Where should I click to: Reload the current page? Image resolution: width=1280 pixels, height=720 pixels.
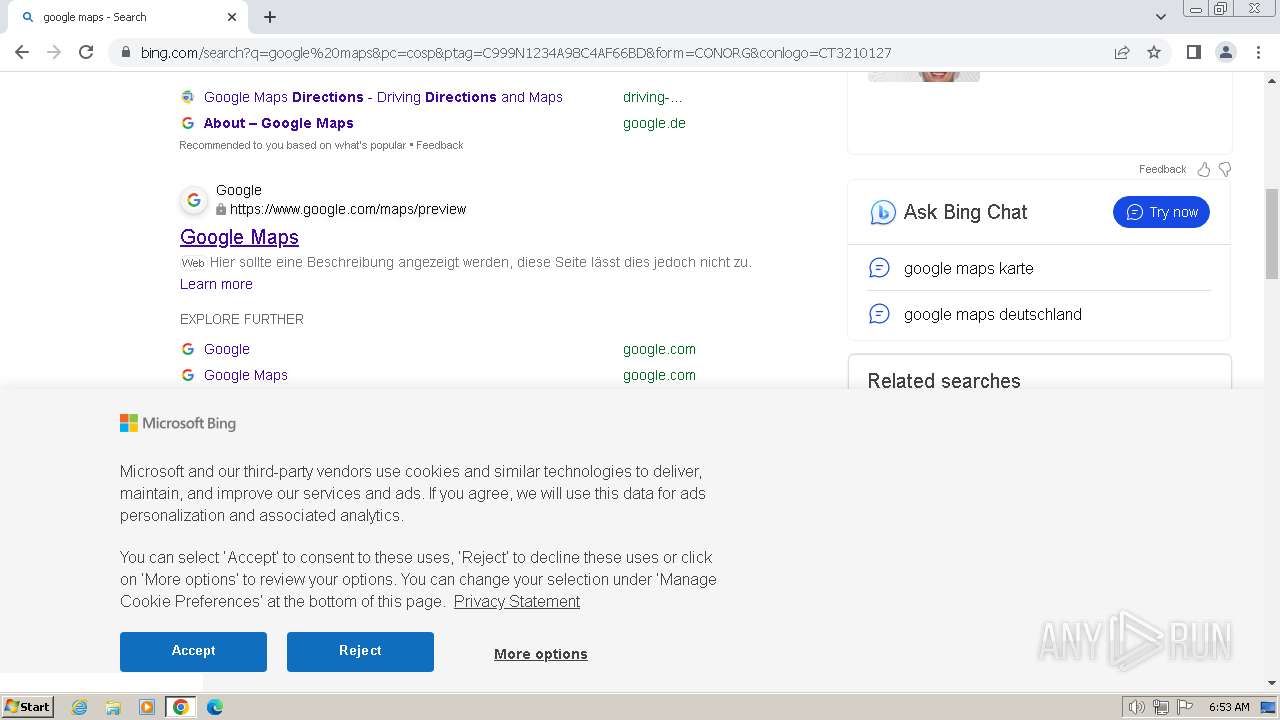pos(86,52)
